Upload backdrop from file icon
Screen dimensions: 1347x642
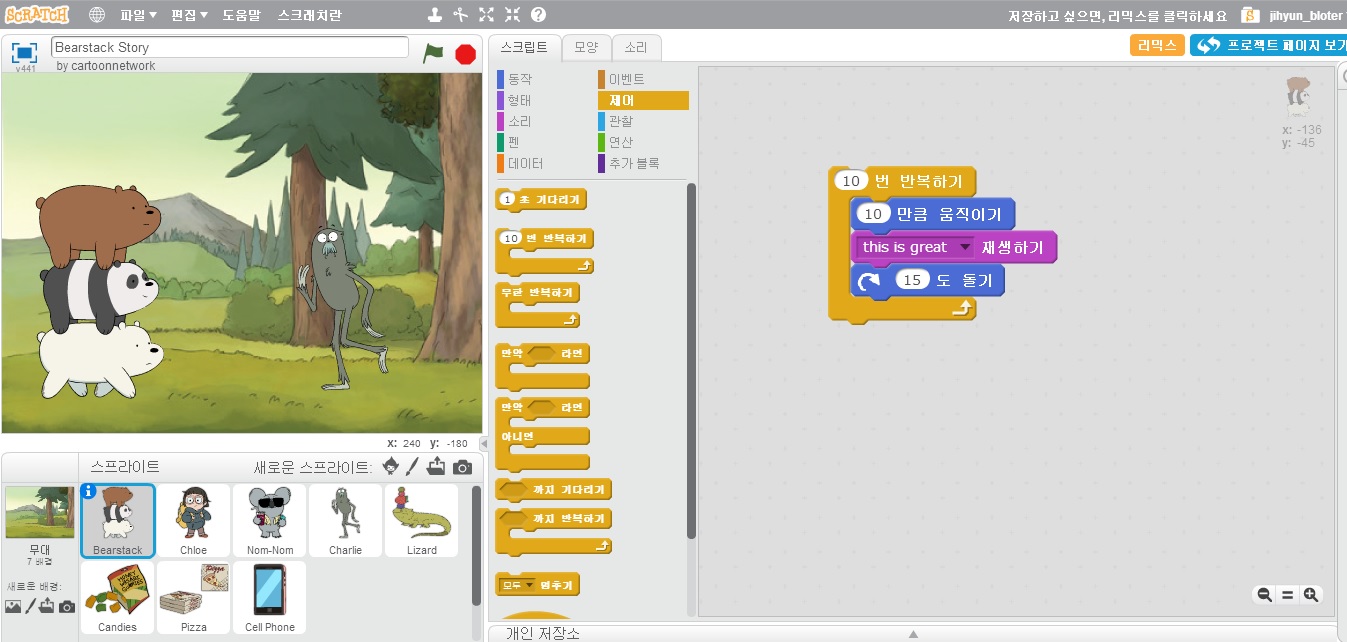[47, 606]
